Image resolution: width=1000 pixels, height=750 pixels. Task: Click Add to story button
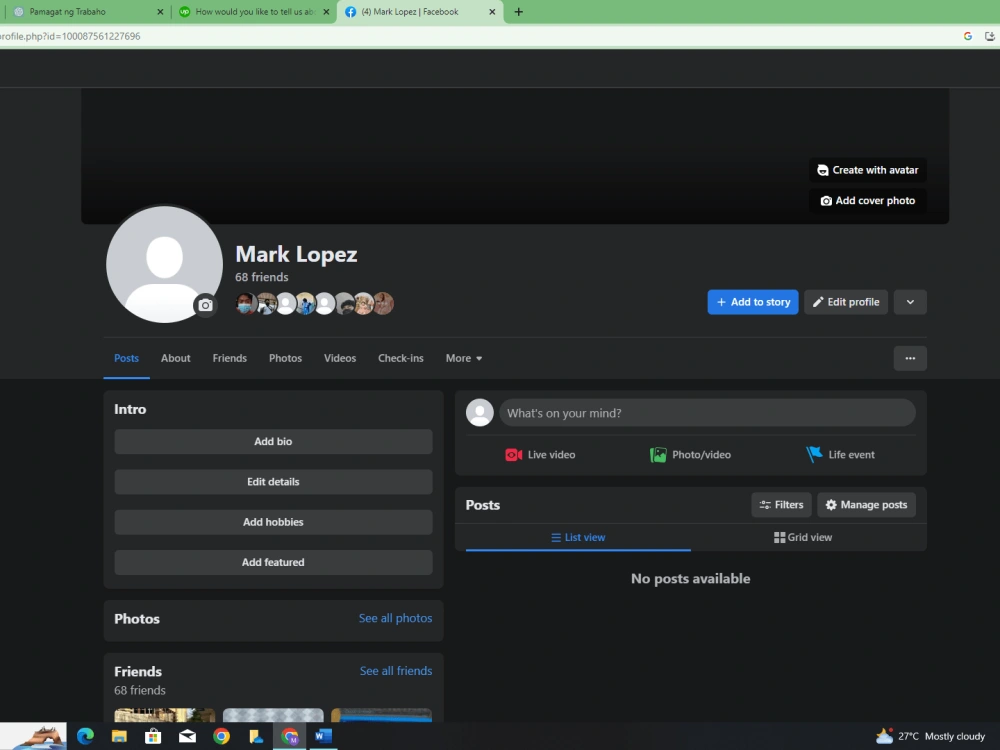753,302
